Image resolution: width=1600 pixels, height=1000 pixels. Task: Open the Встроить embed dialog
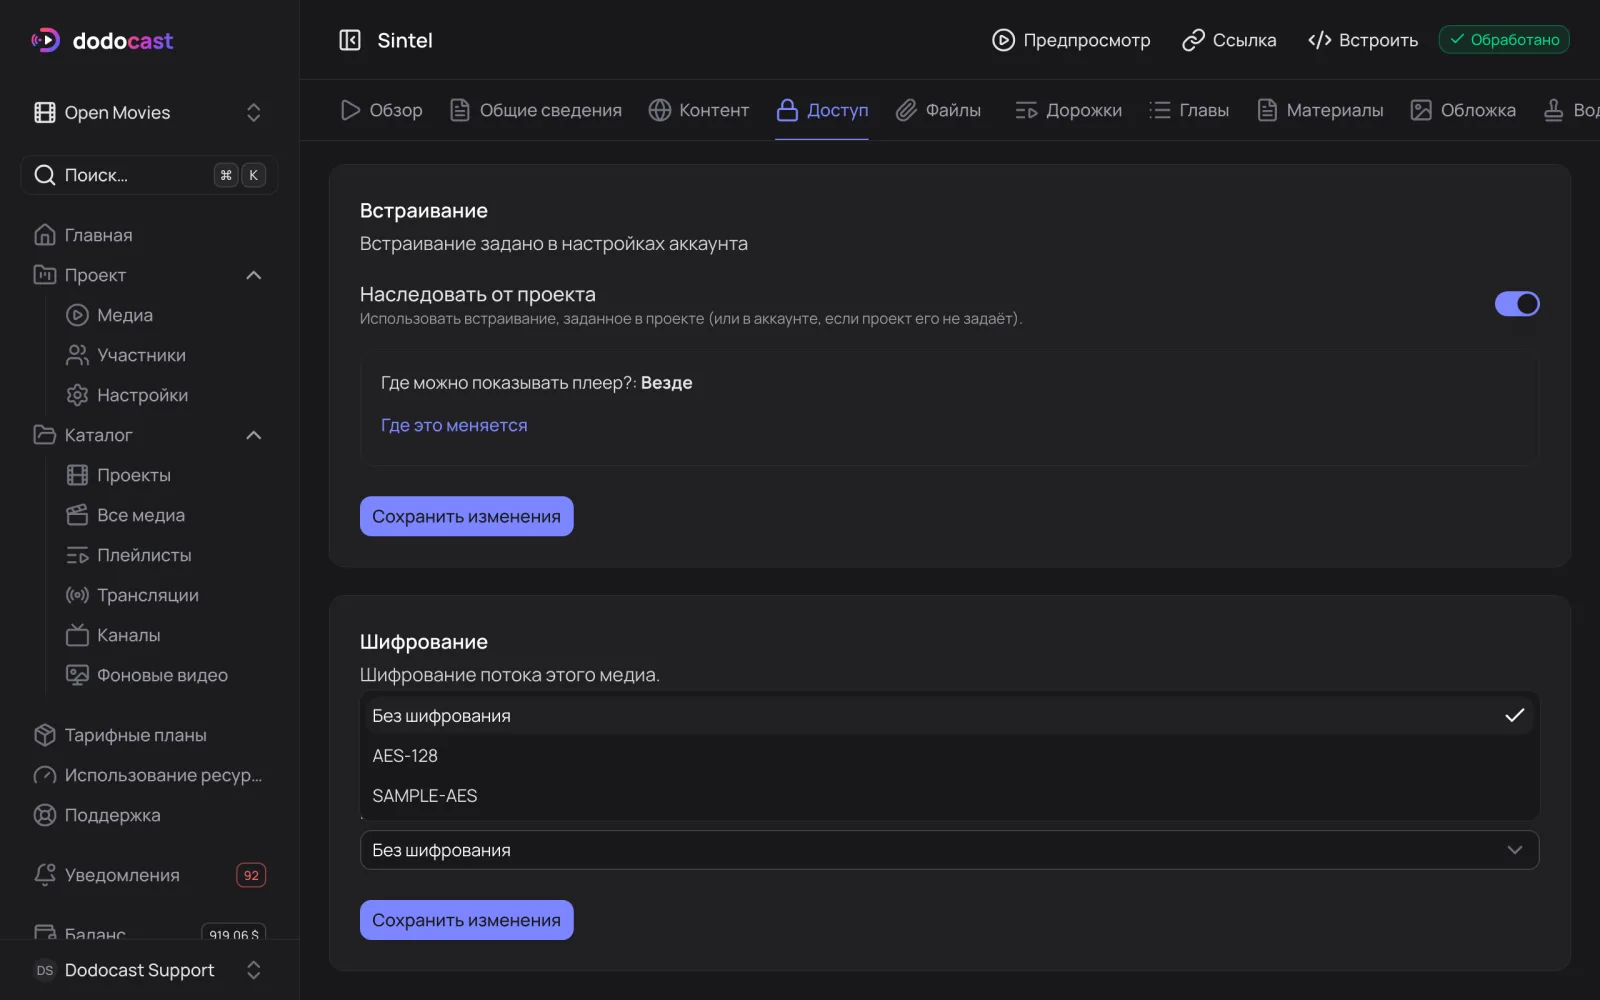[1363, 40]
